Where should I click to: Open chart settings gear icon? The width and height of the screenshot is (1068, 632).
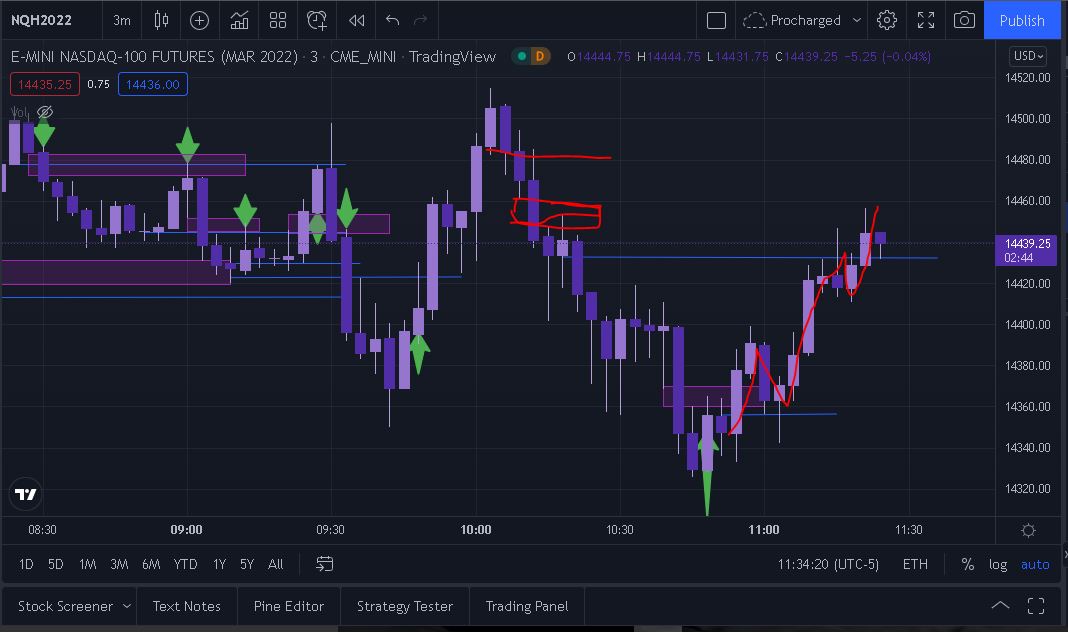click(887, 20)
